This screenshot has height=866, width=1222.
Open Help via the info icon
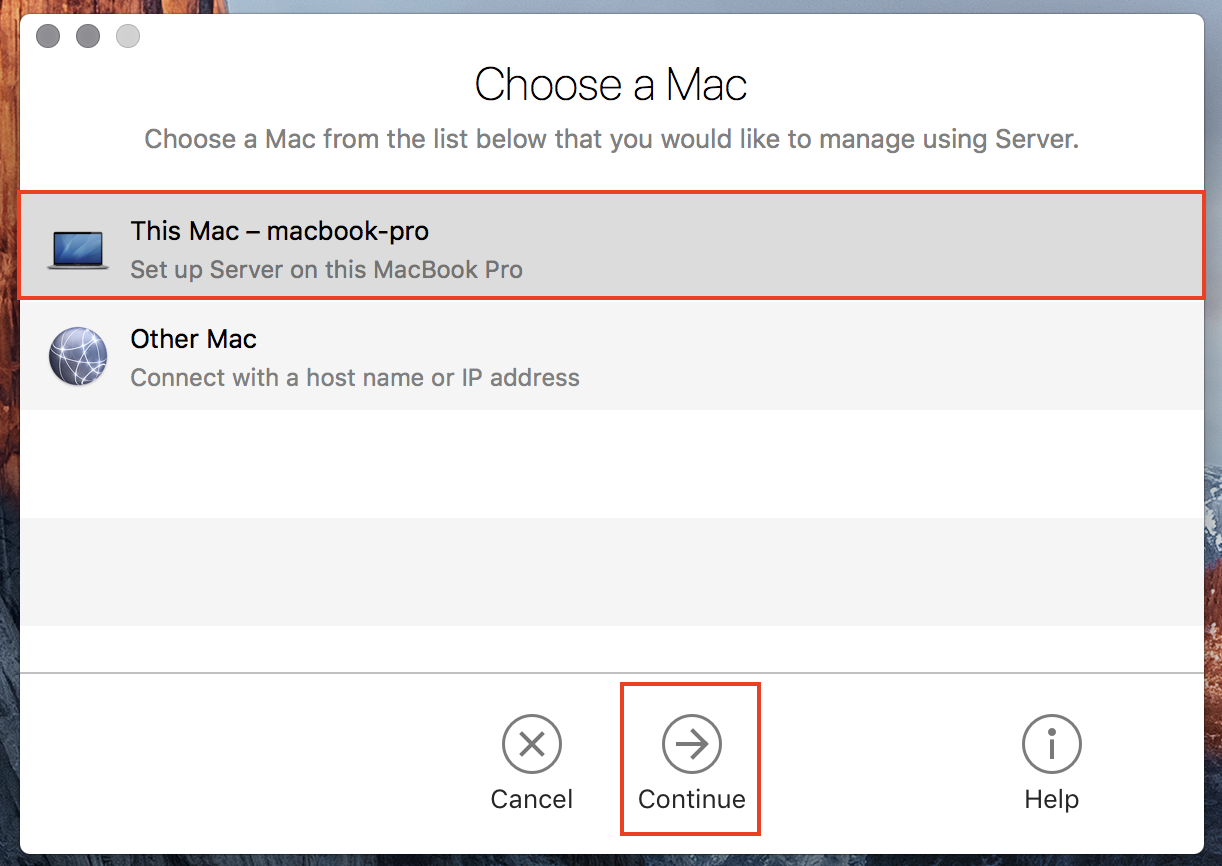click(x=1051, y=744)
